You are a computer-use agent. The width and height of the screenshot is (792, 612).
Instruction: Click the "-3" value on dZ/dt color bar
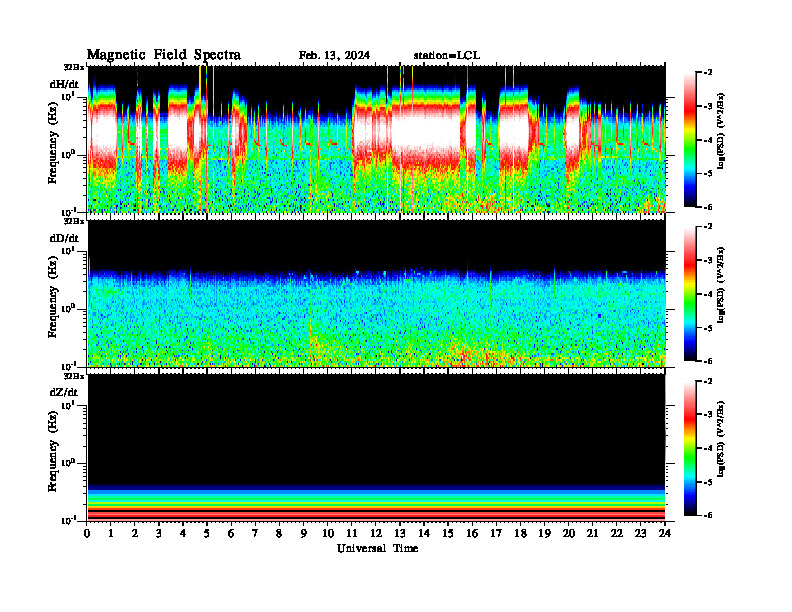[x=707, y=415]
